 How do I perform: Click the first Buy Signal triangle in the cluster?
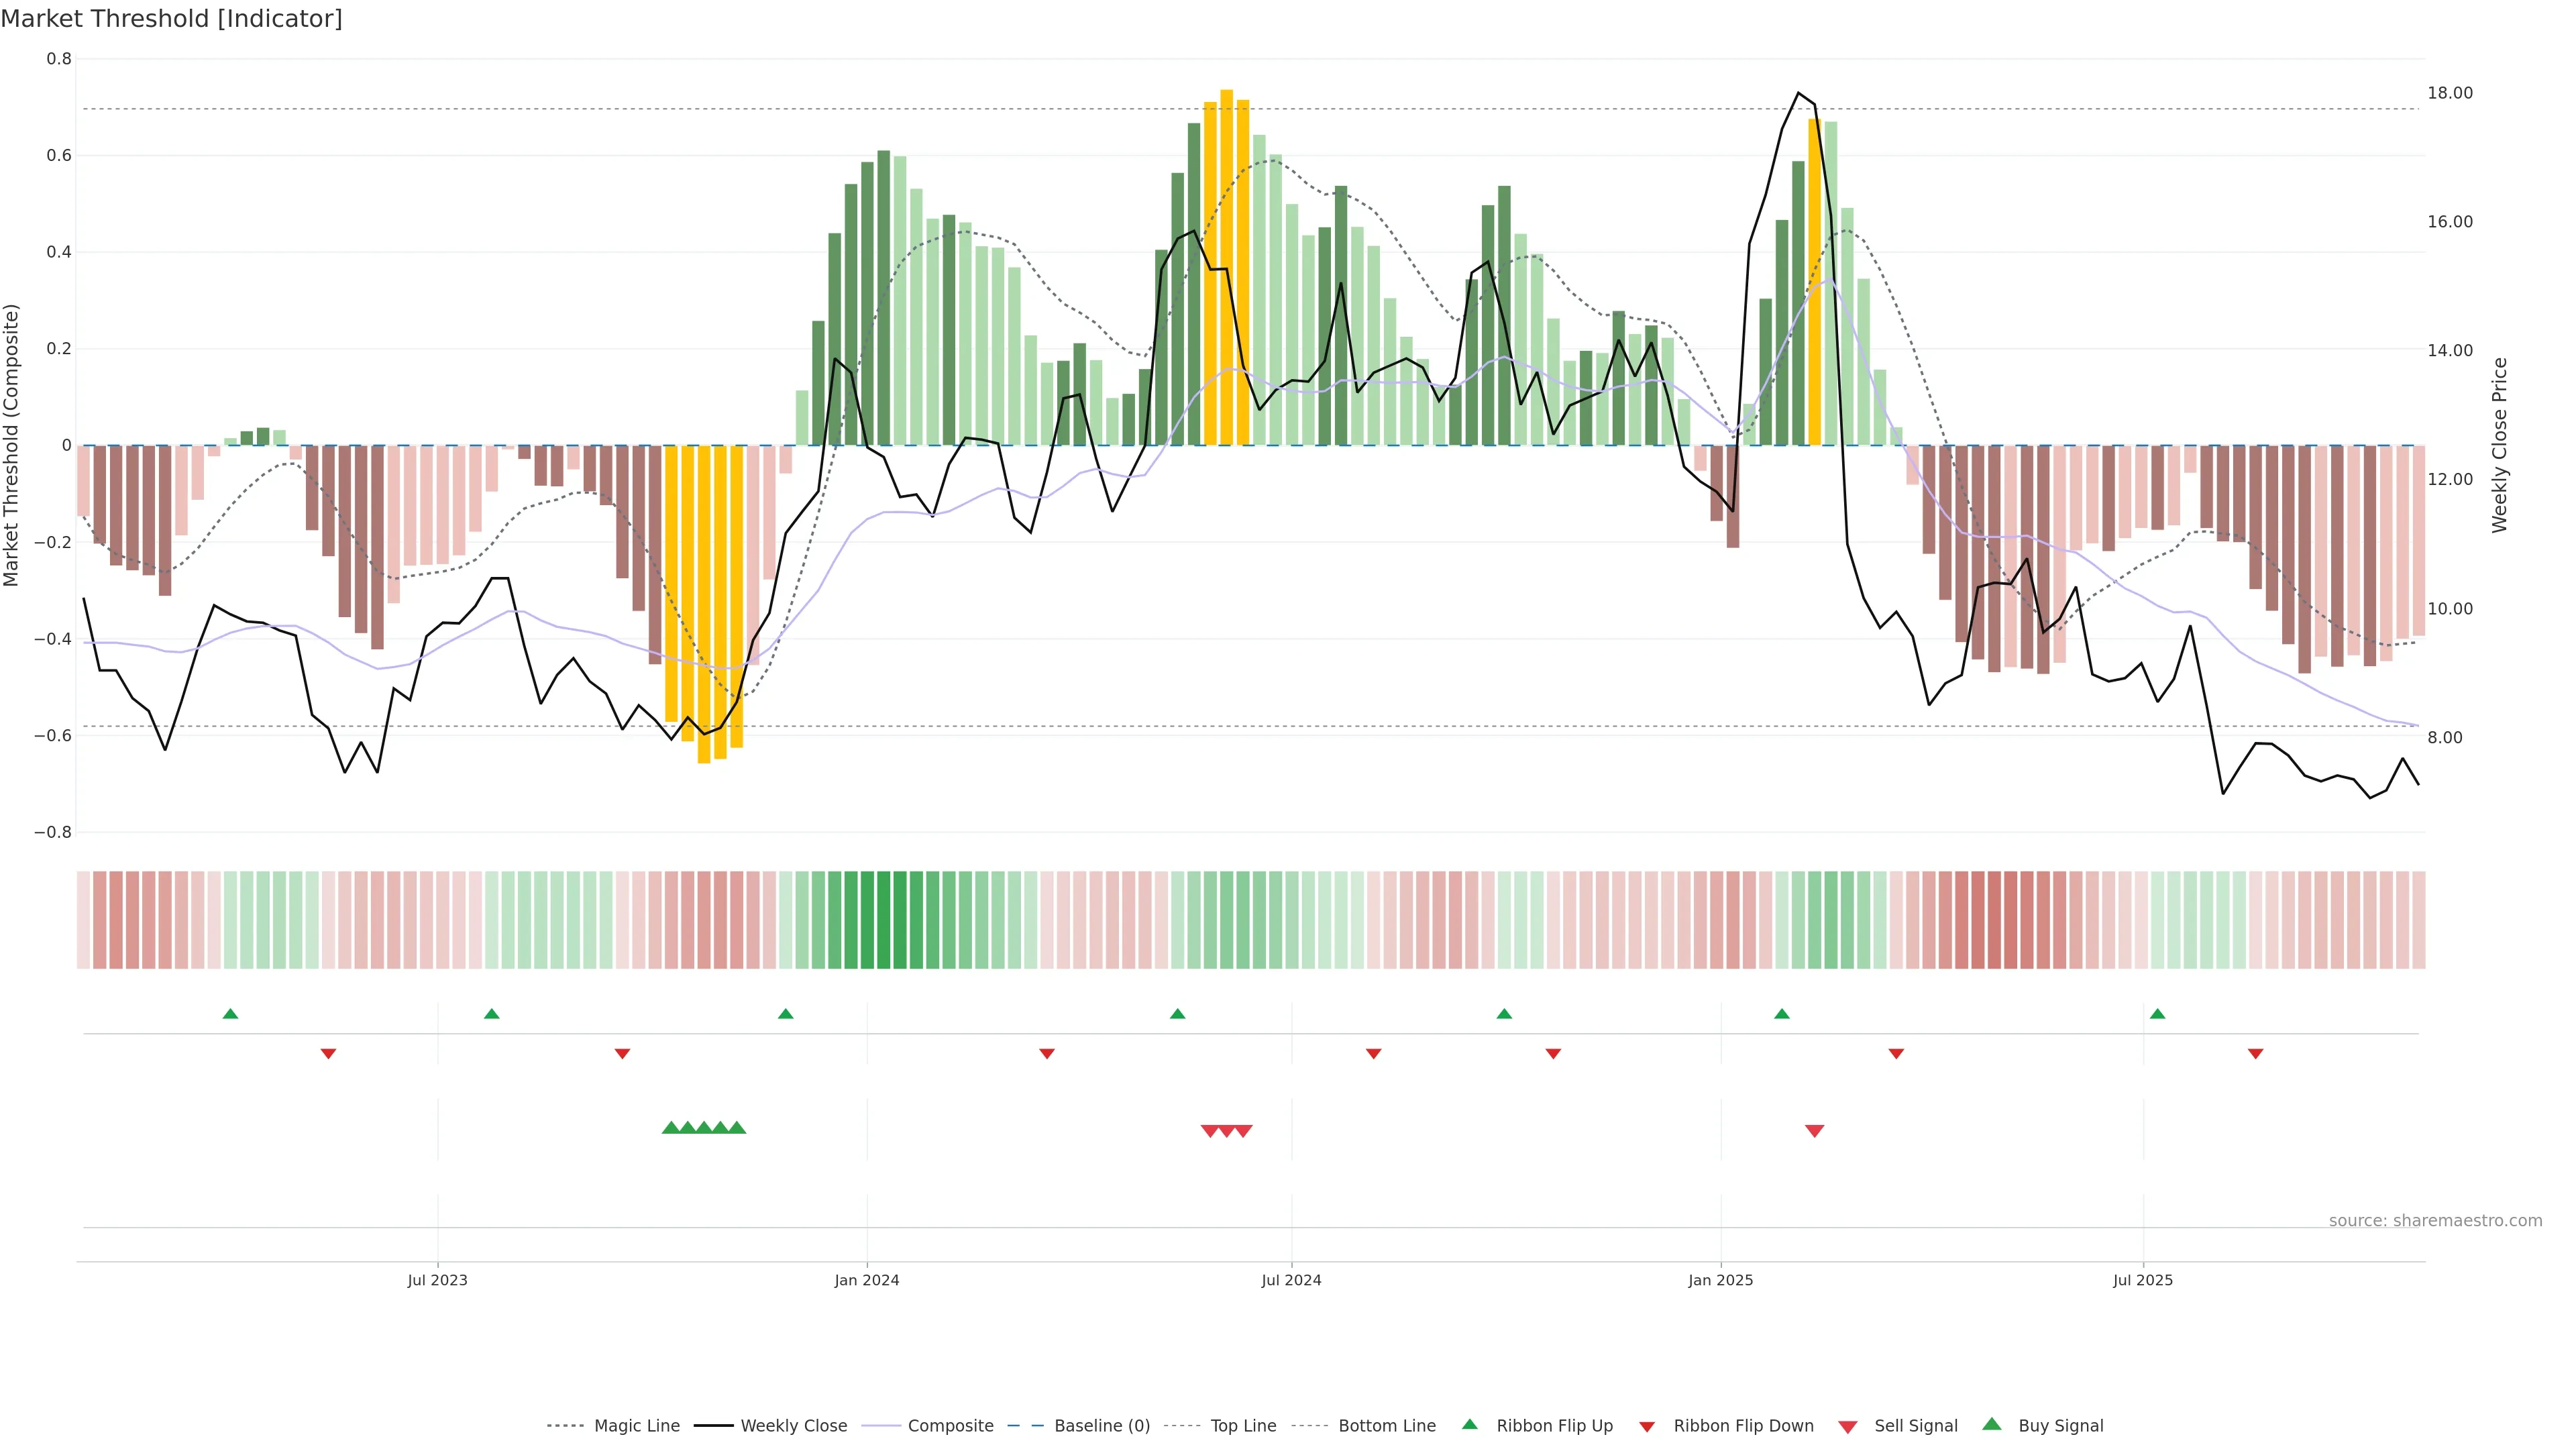pyautogui.click(x=671, y=1128)
